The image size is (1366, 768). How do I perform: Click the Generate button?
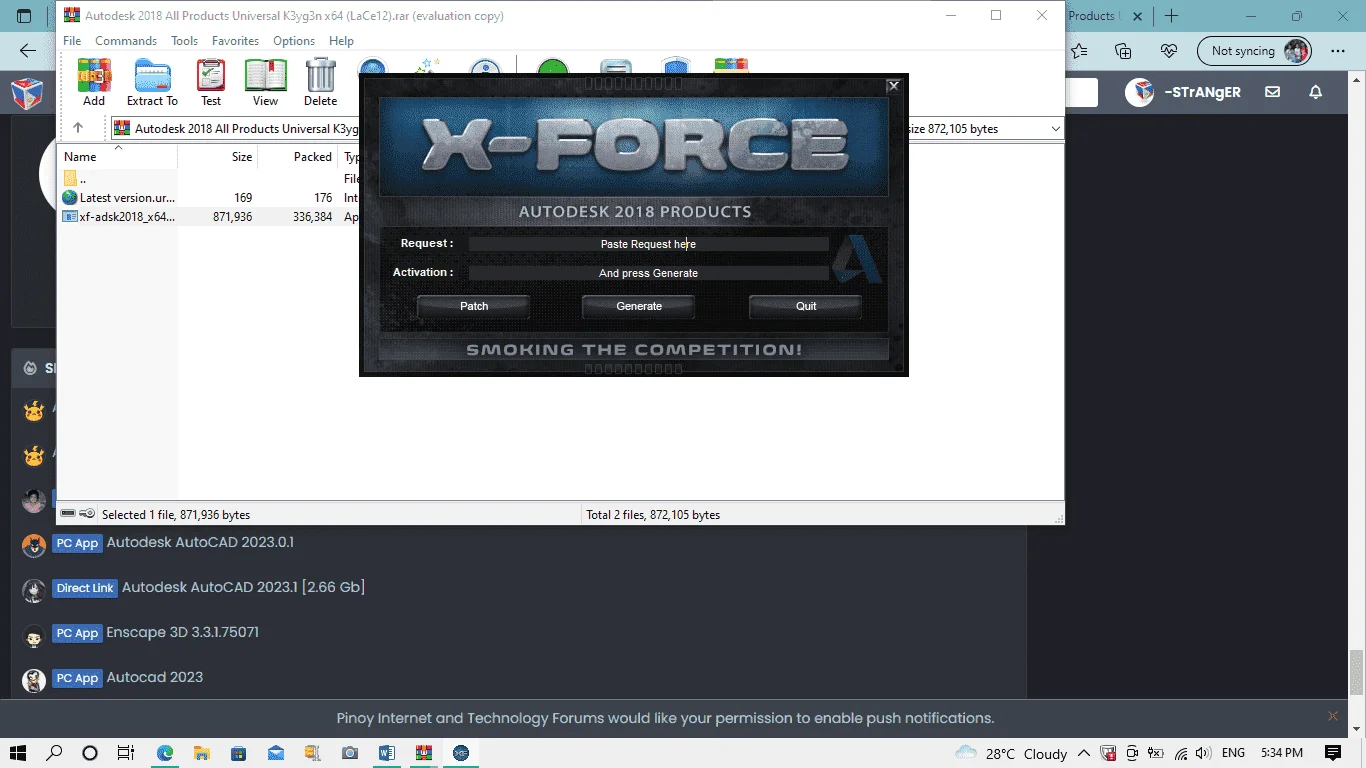pos(639,306)
